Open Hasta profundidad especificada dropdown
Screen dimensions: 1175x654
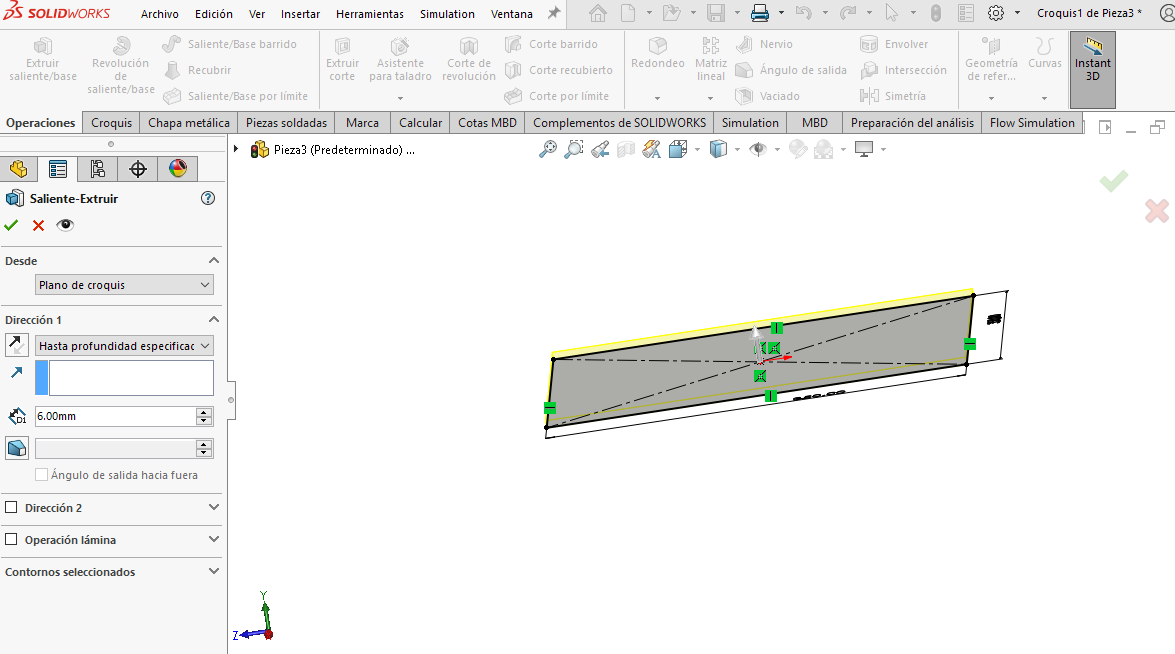tap(124, 345)
